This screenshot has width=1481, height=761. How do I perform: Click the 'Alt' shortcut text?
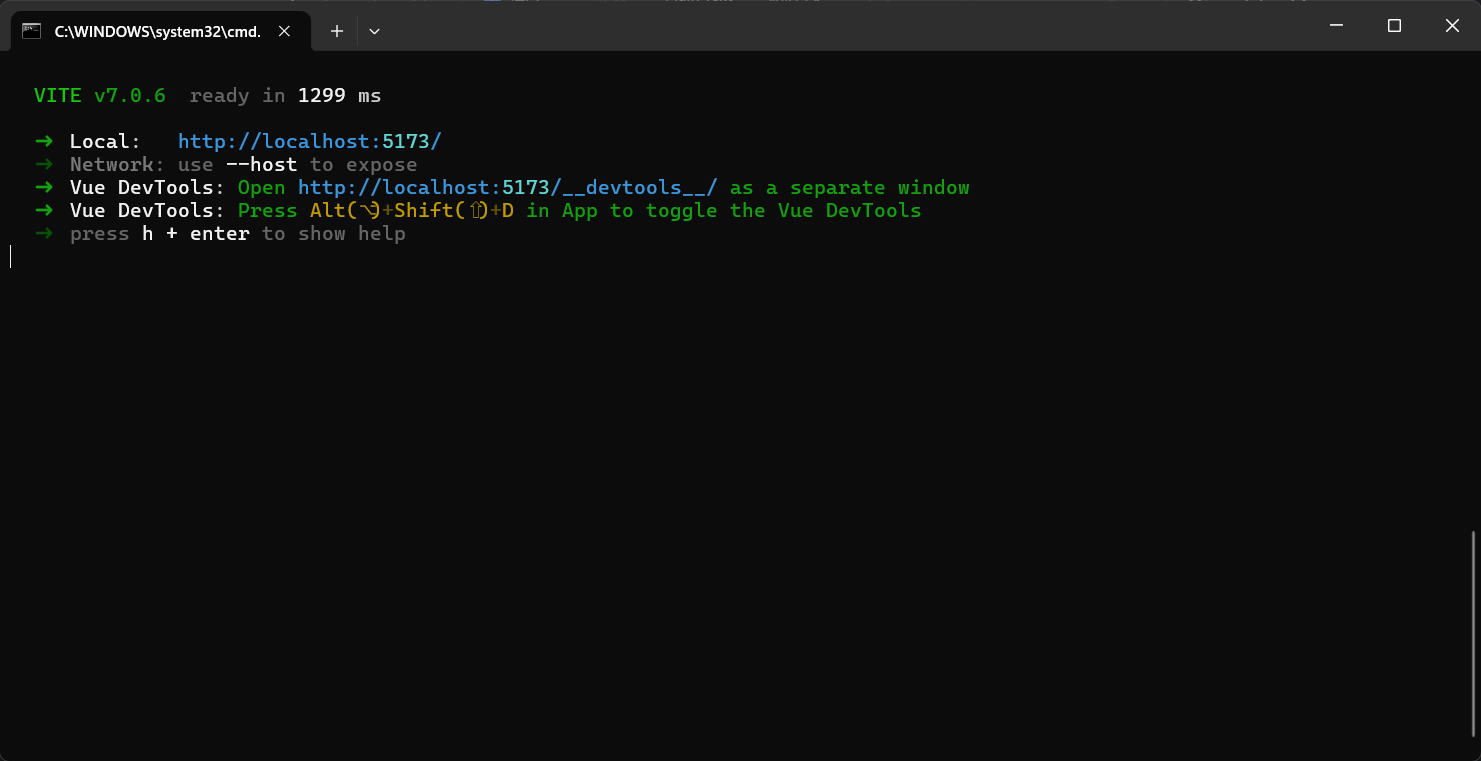coord(327,211)
